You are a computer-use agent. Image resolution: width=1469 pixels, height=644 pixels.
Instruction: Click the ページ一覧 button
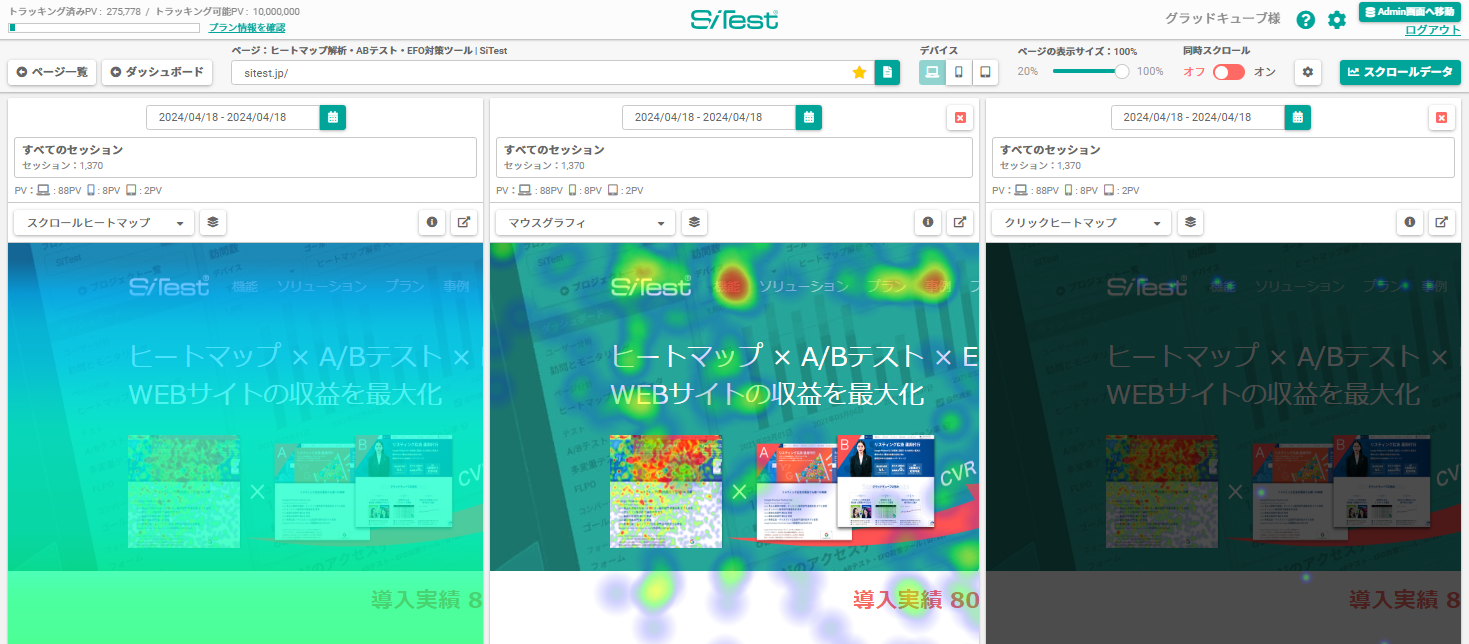coord(52,72)
